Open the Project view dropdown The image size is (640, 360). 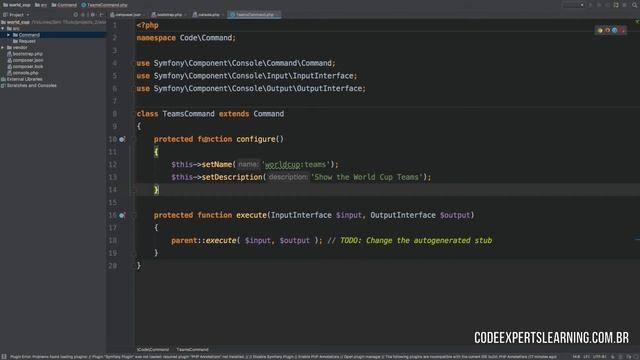point(16,15)
